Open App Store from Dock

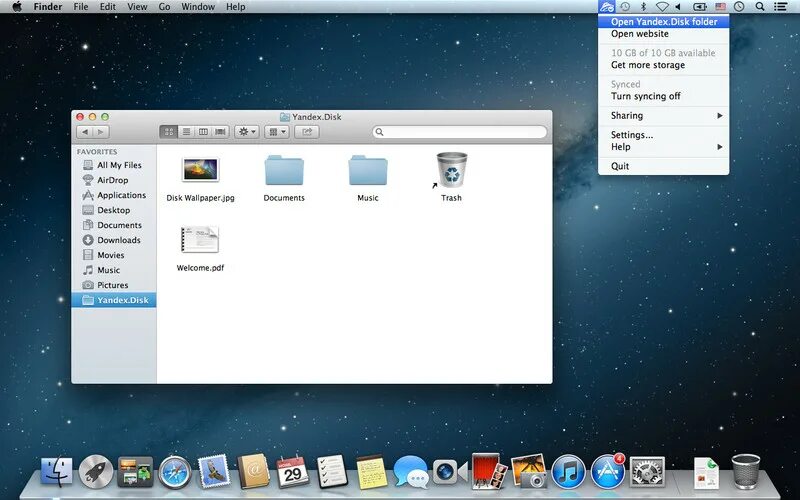pos(608,471)
